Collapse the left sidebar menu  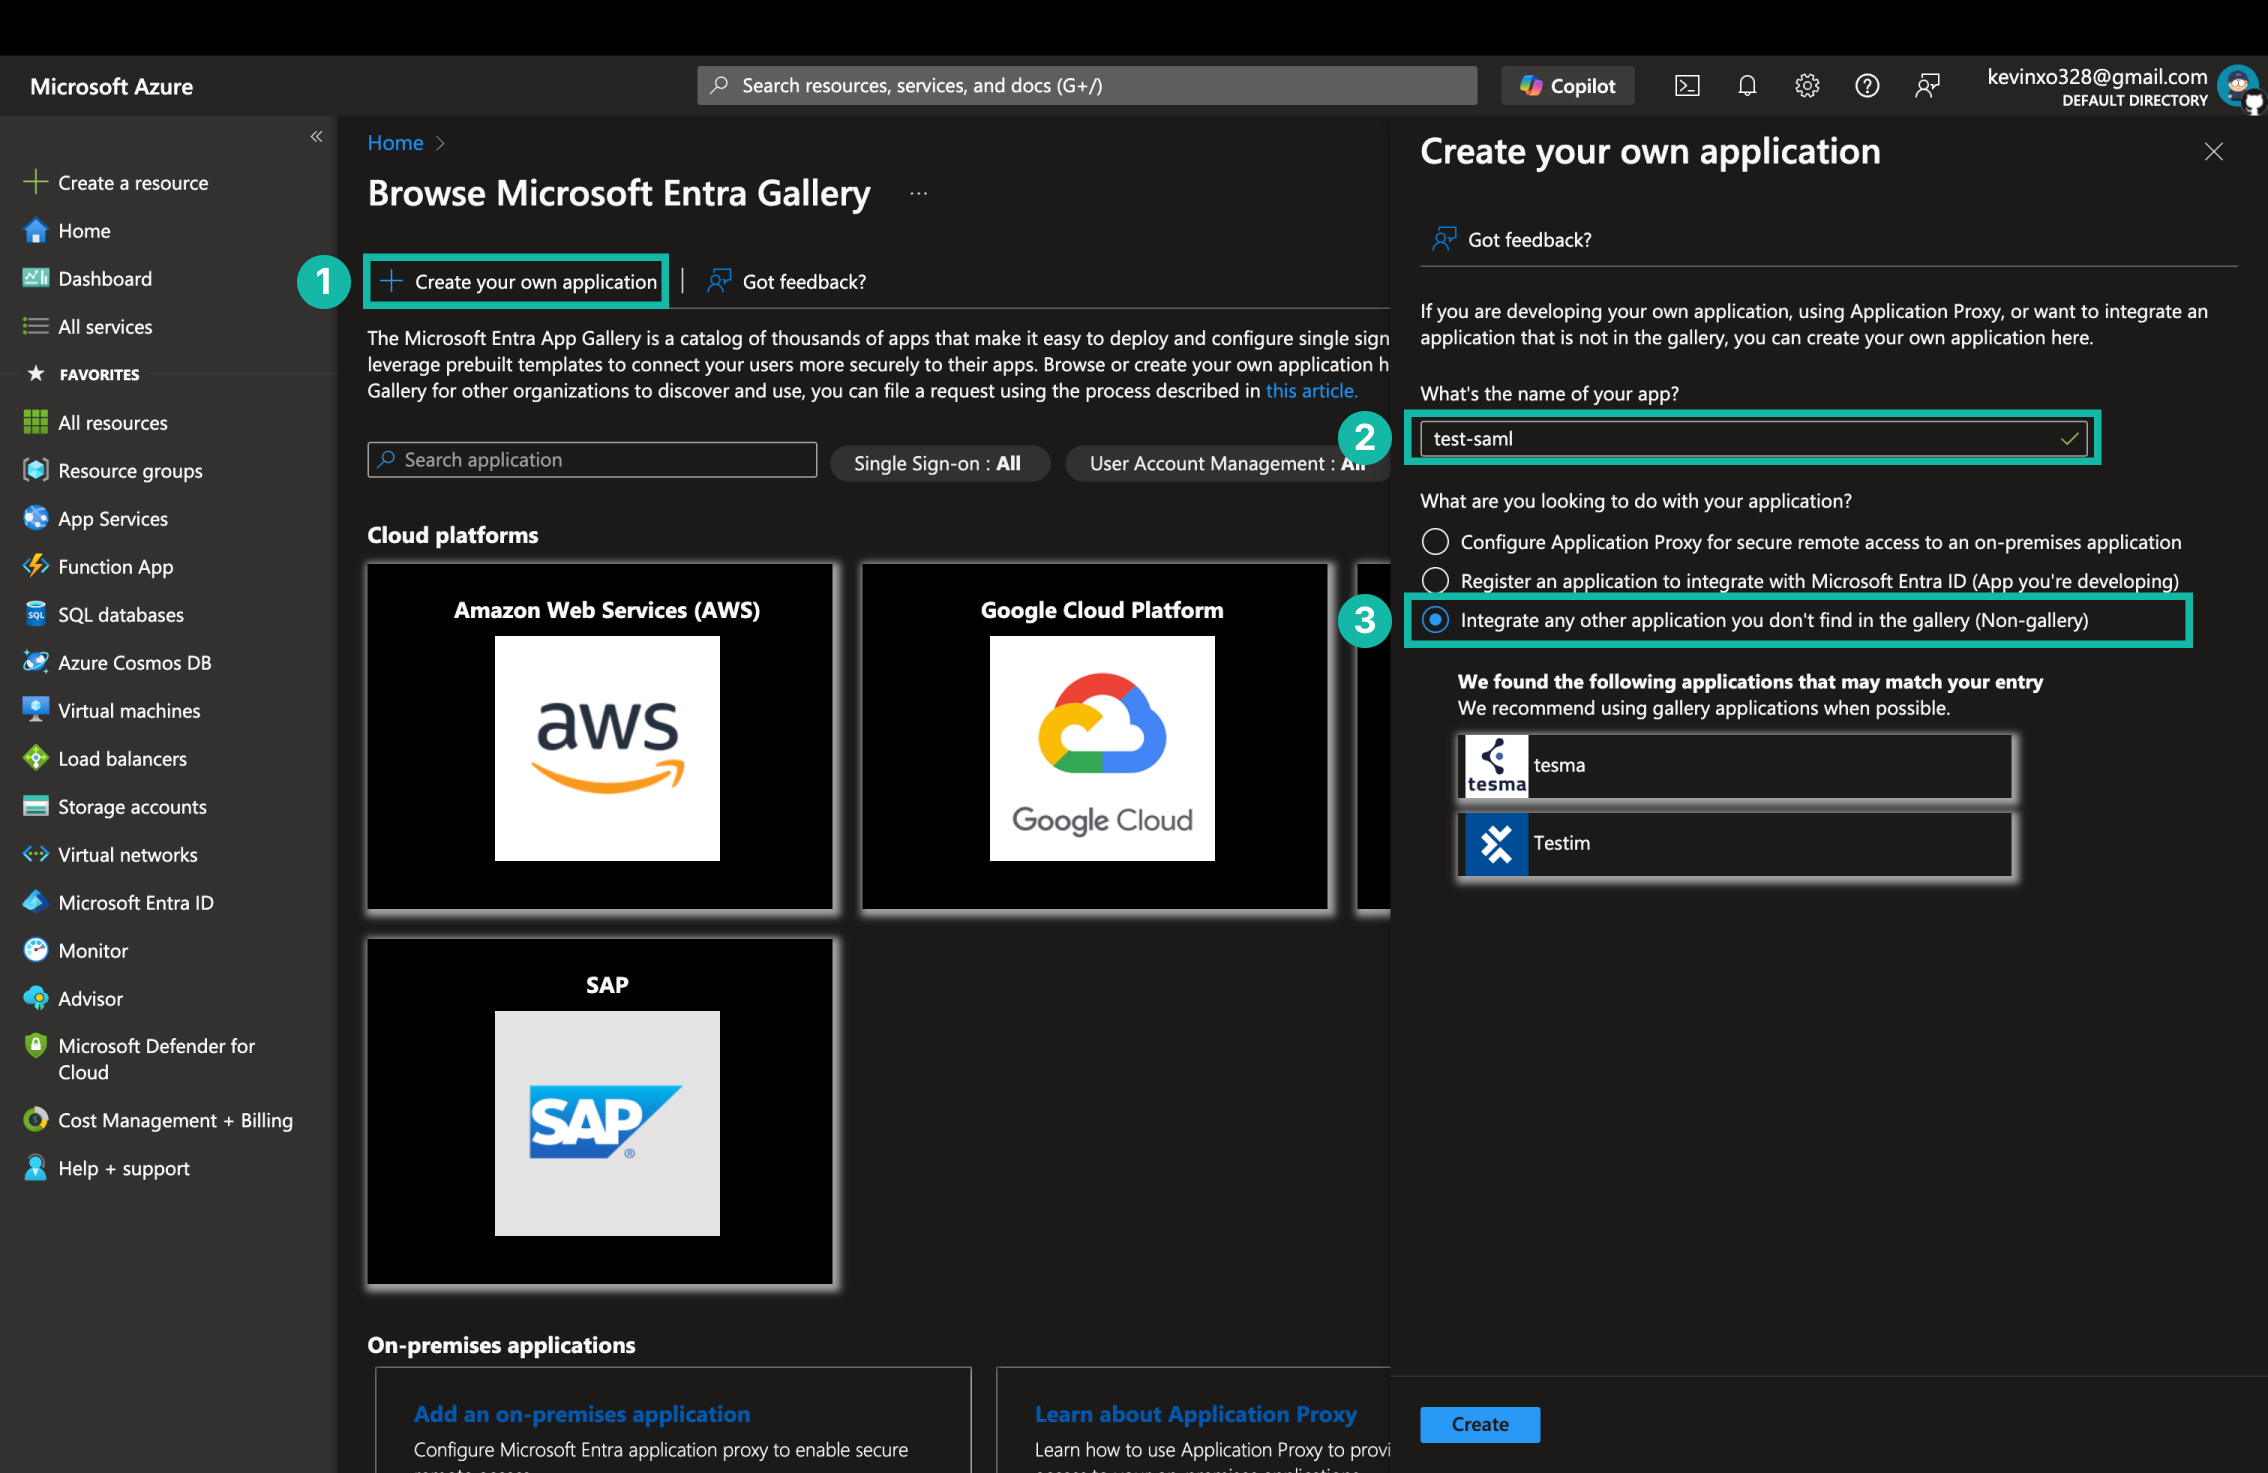(x=316, y=136)
